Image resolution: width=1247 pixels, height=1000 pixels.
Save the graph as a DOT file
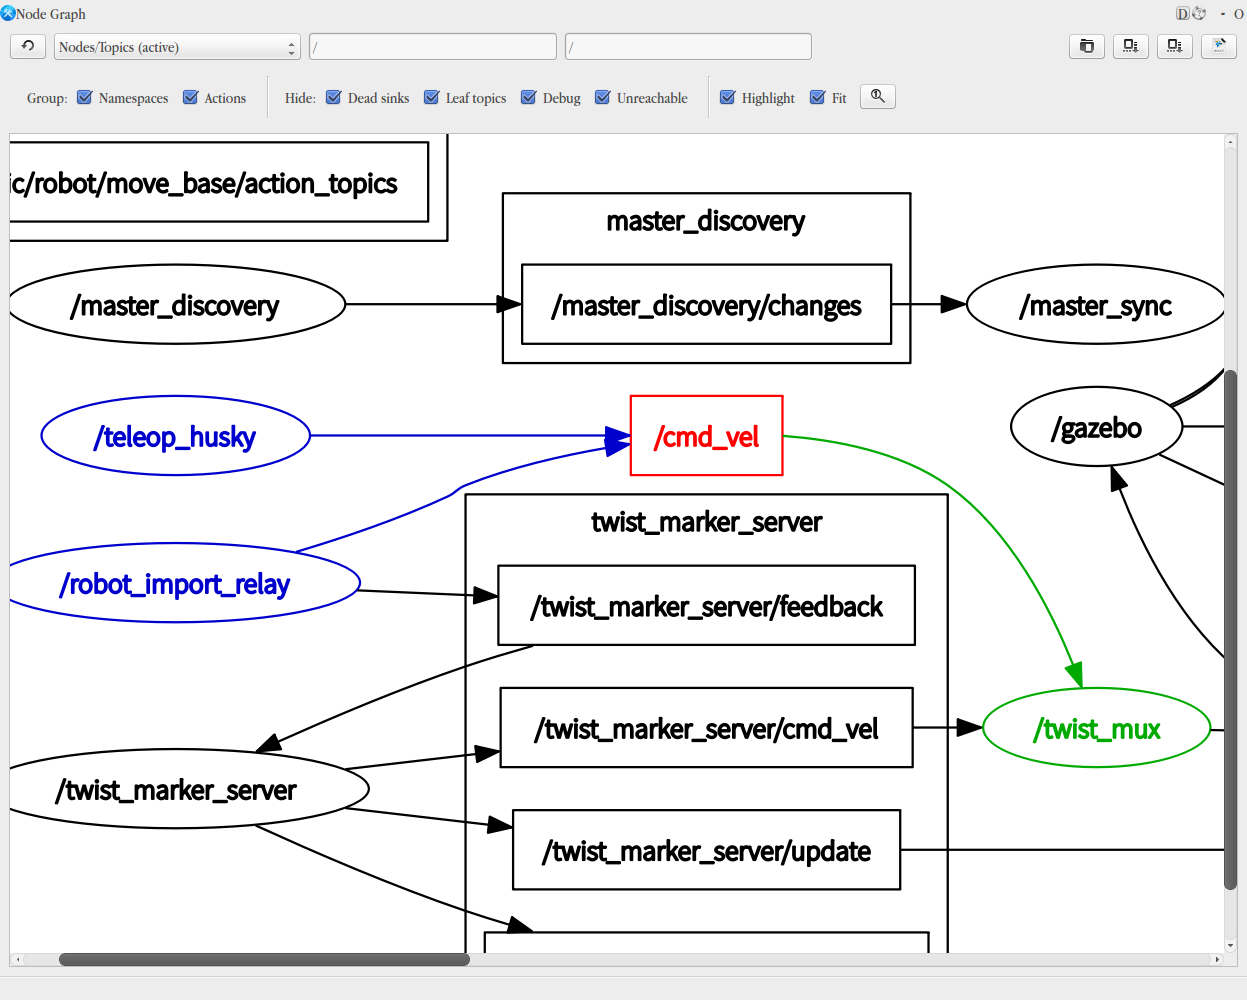[x=1130, y=47]
